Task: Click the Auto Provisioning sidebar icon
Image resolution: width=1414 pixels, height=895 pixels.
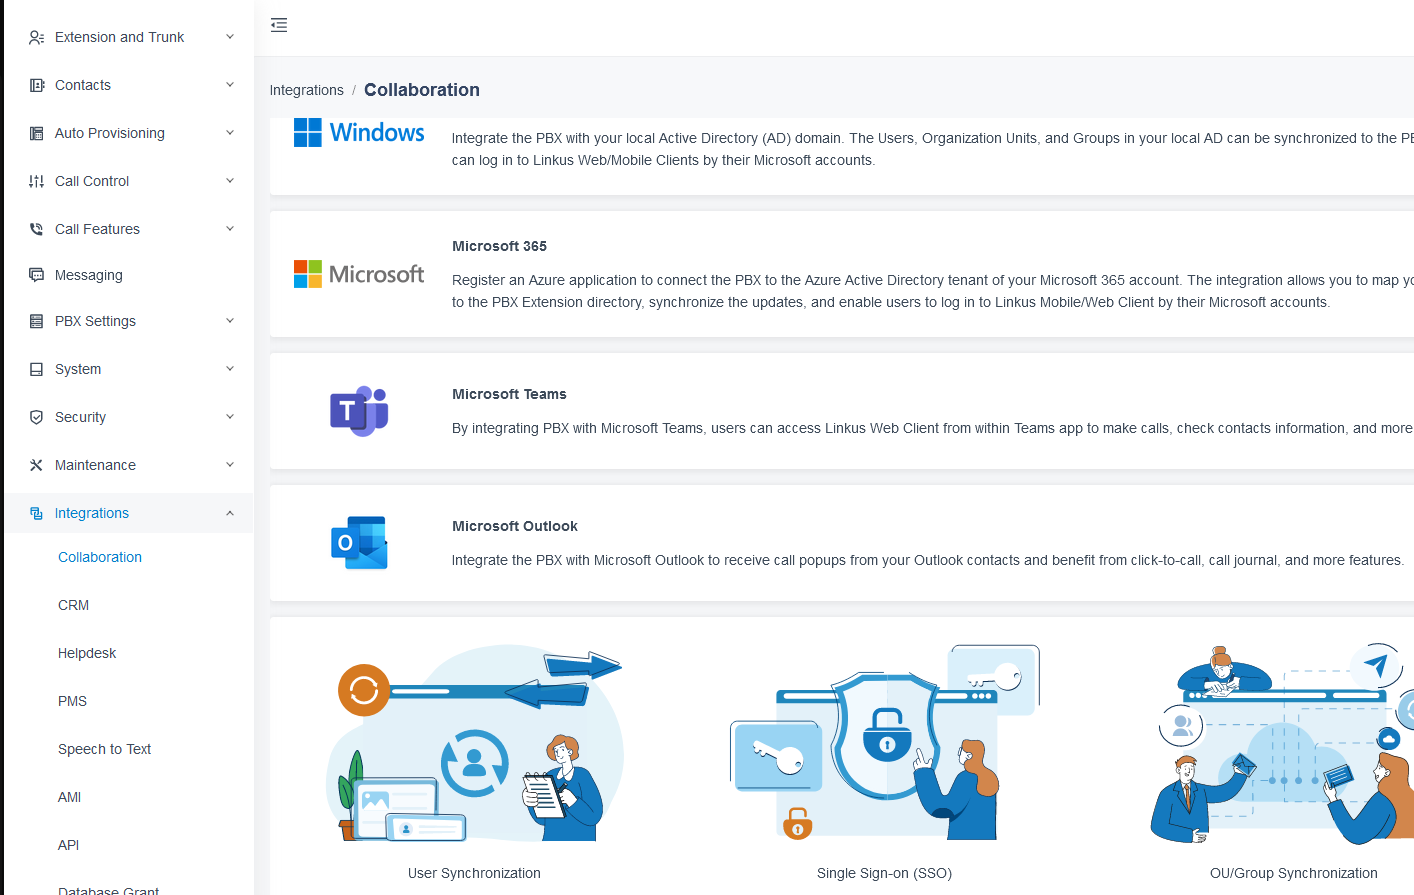Action: pyautogui.click(x=36, y=133)
